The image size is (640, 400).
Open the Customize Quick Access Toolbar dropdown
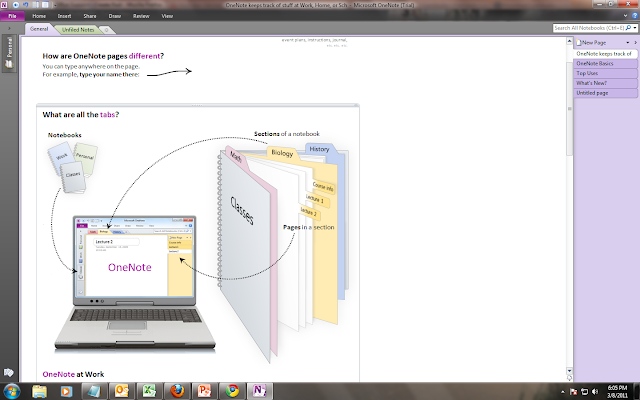point(55,5)
